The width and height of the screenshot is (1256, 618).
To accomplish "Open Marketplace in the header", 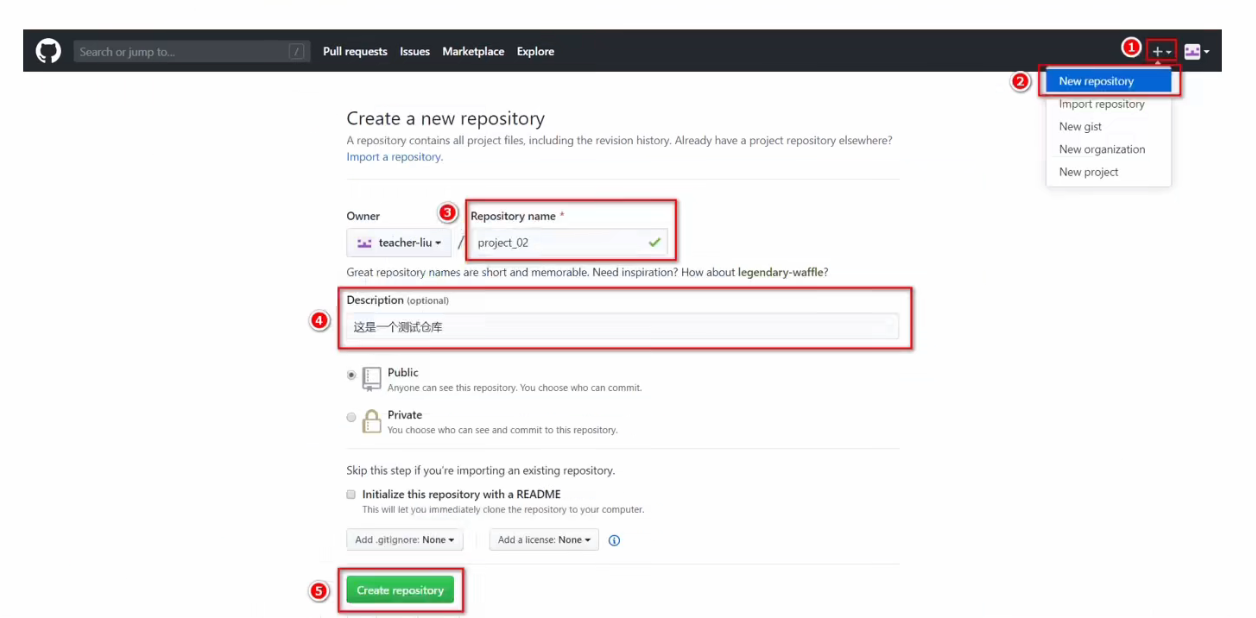I will click(473, 51).
